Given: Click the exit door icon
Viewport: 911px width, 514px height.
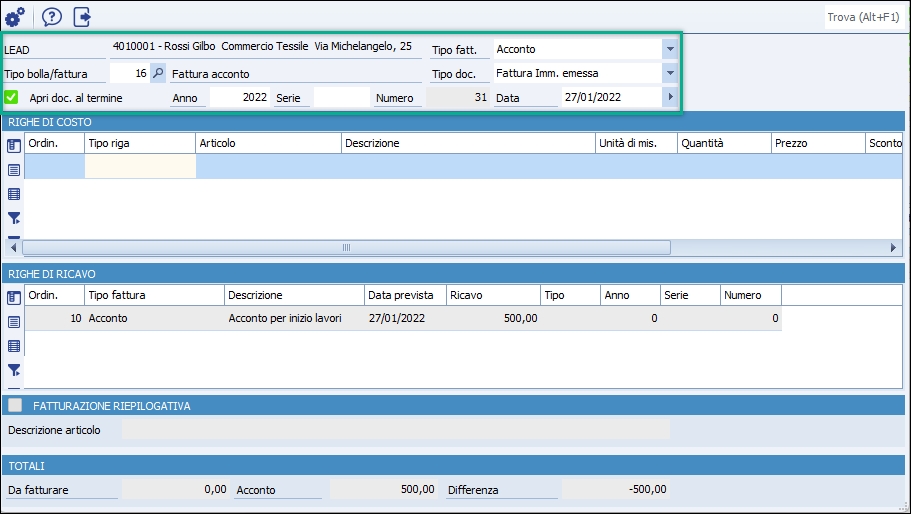Looking at the screenshot, I should click(x=82, y=17).
